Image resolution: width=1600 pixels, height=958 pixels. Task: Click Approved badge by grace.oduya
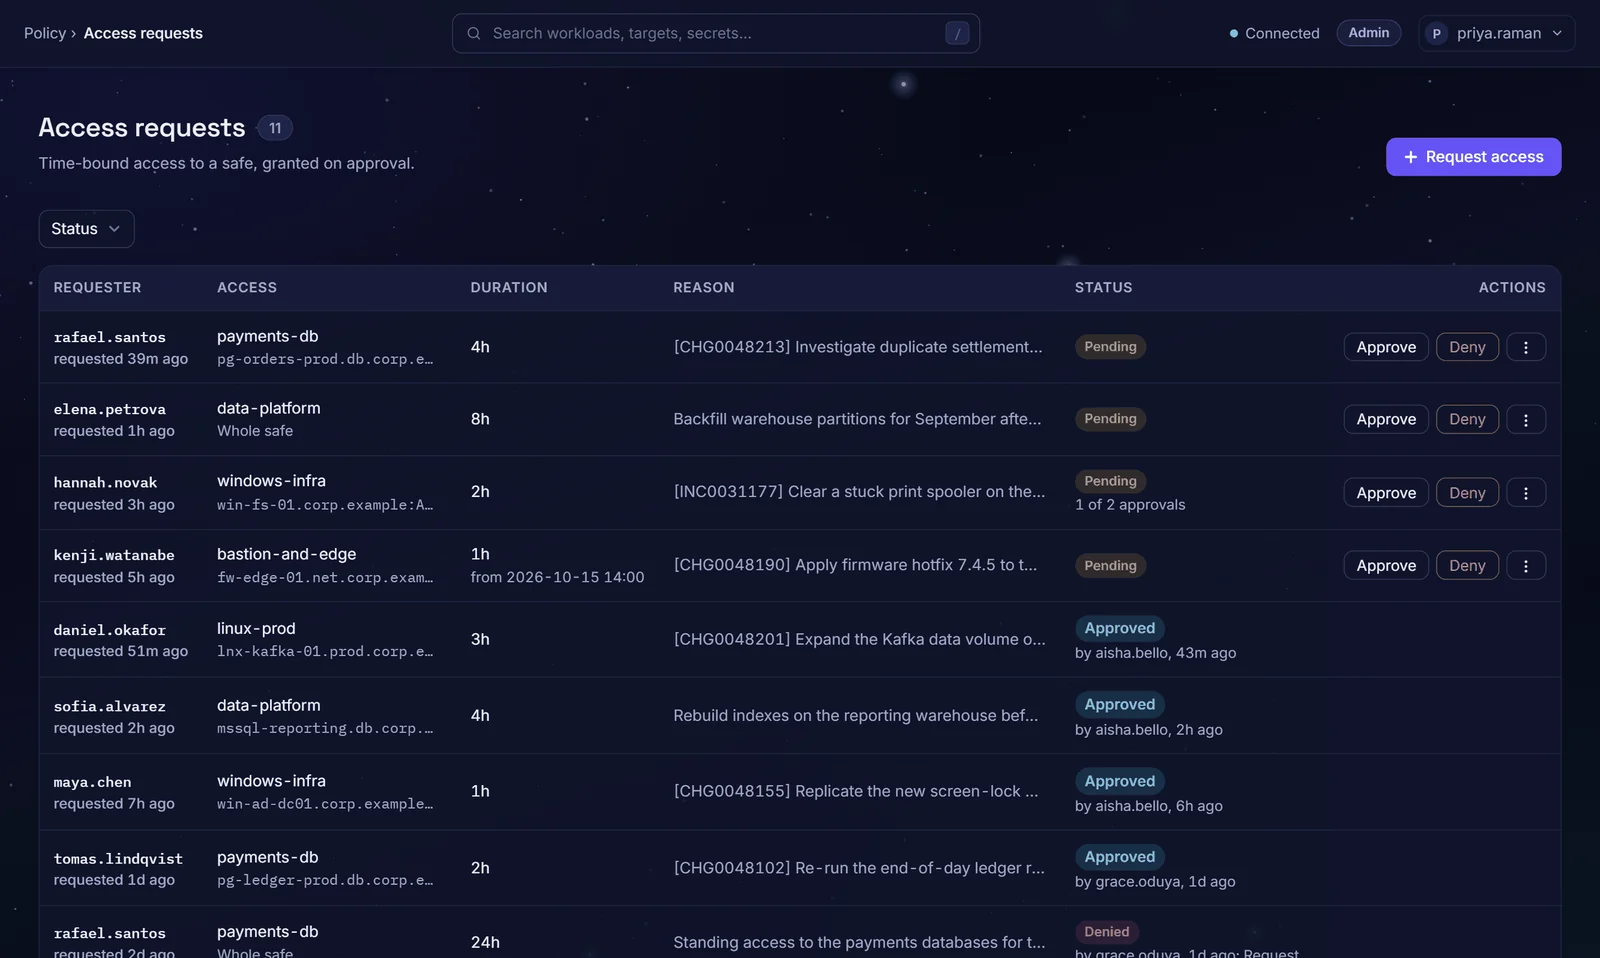1119,857
